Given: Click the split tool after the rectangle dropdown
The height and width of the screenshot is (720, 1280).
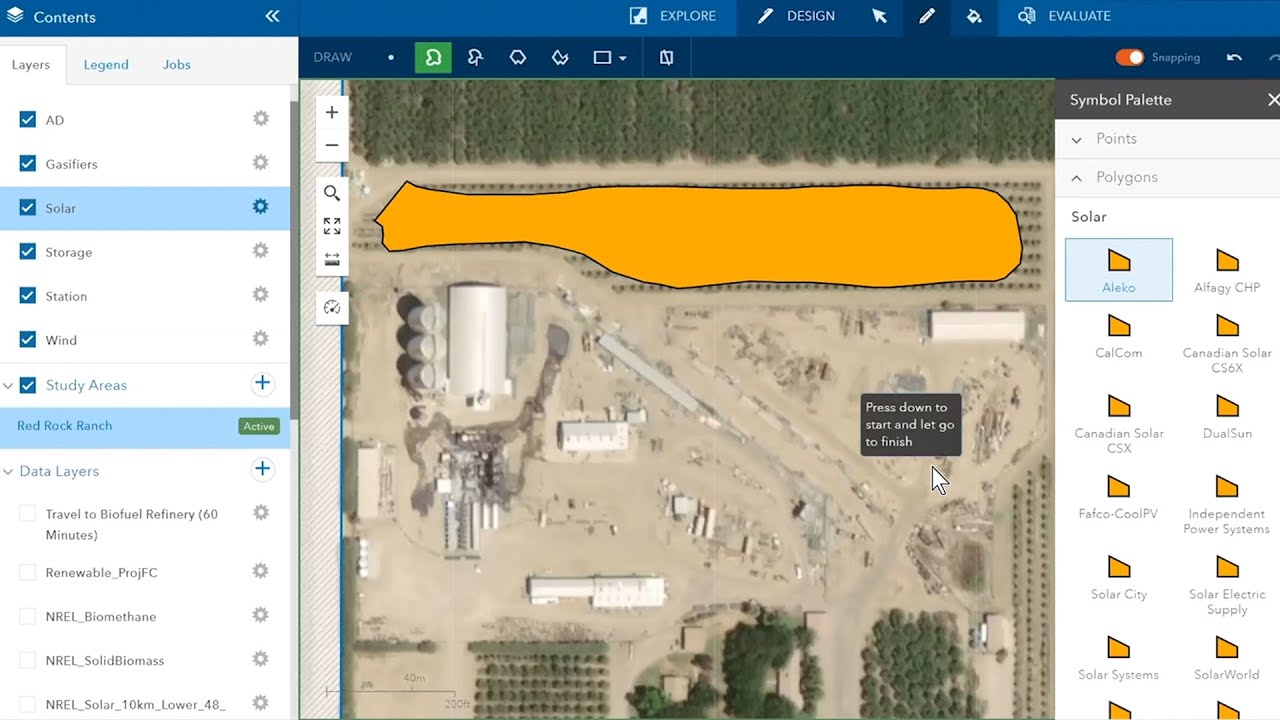Looking at the screenshot, I should click(x=666, y=58).
